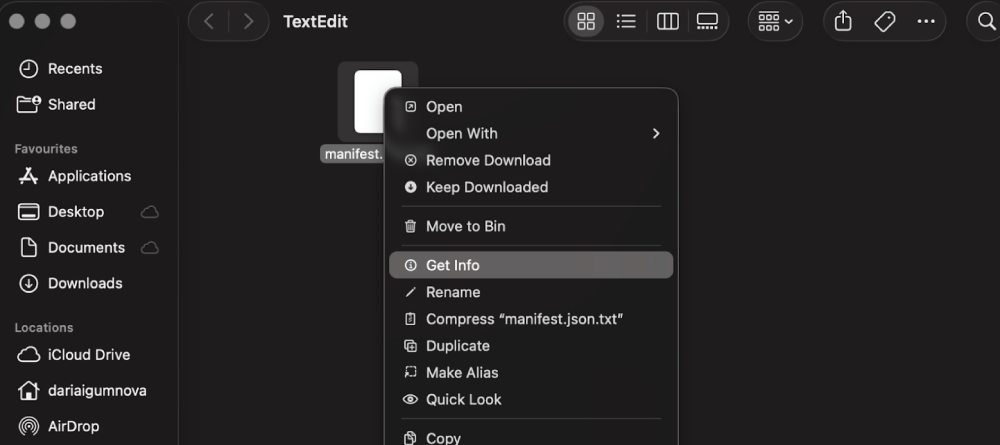This screenshot has height=445, width=1000.
Task: Open the Tags editor icon
Action: [x=884, y=21]
